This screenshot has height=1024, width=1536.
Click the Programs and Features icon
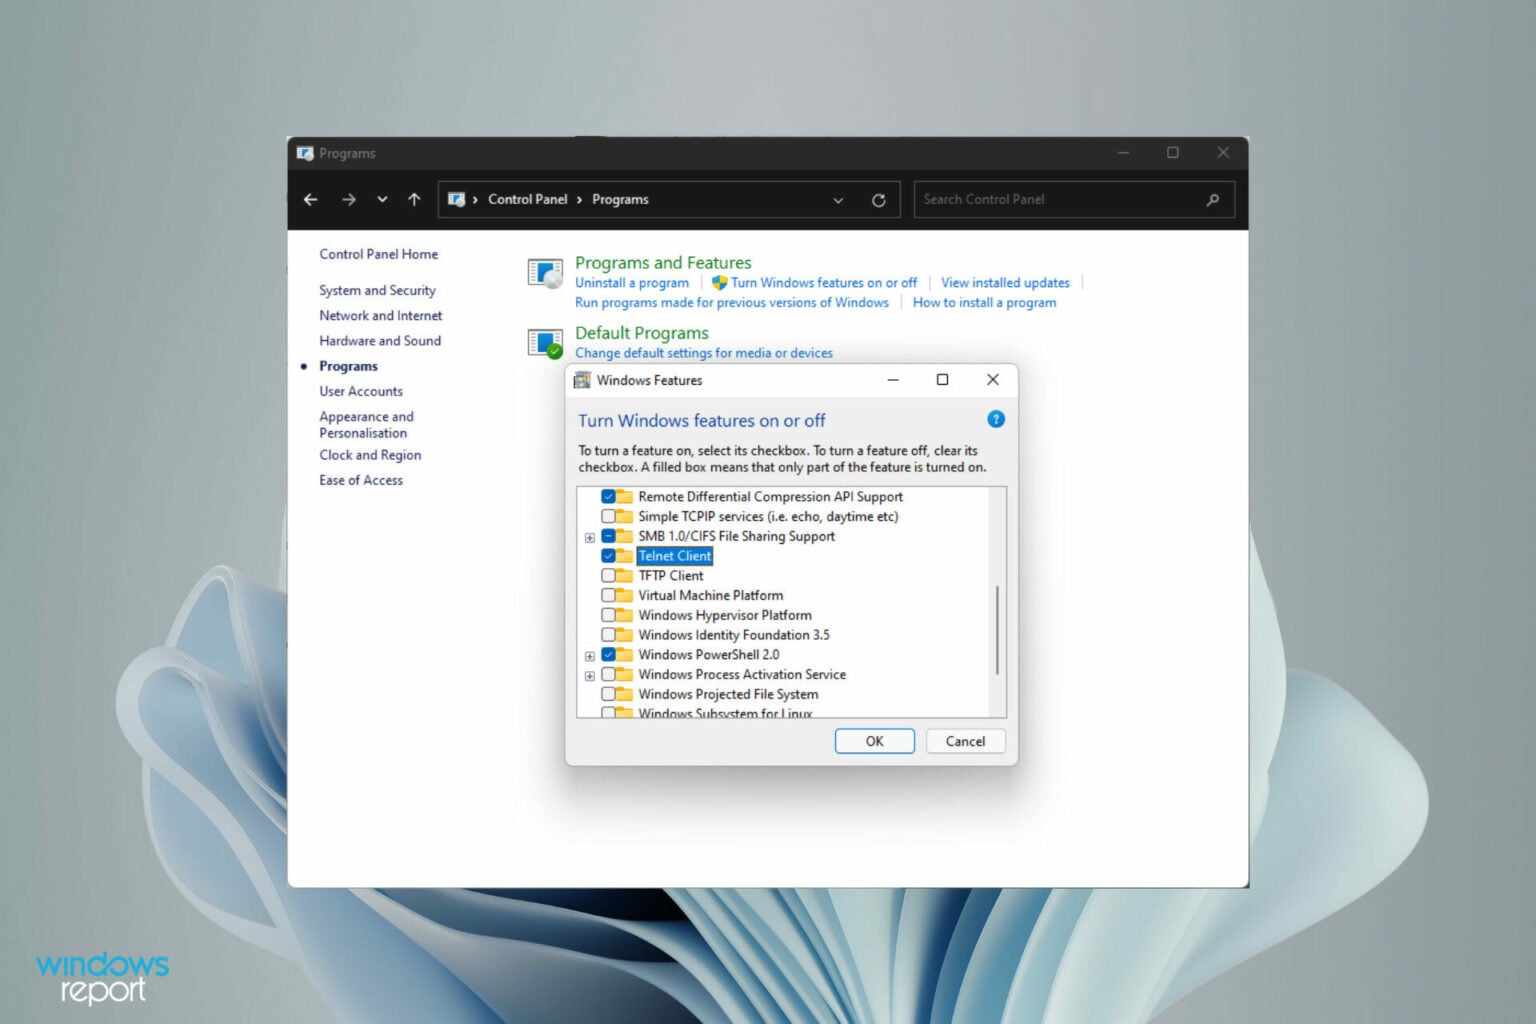pos(544,272)
